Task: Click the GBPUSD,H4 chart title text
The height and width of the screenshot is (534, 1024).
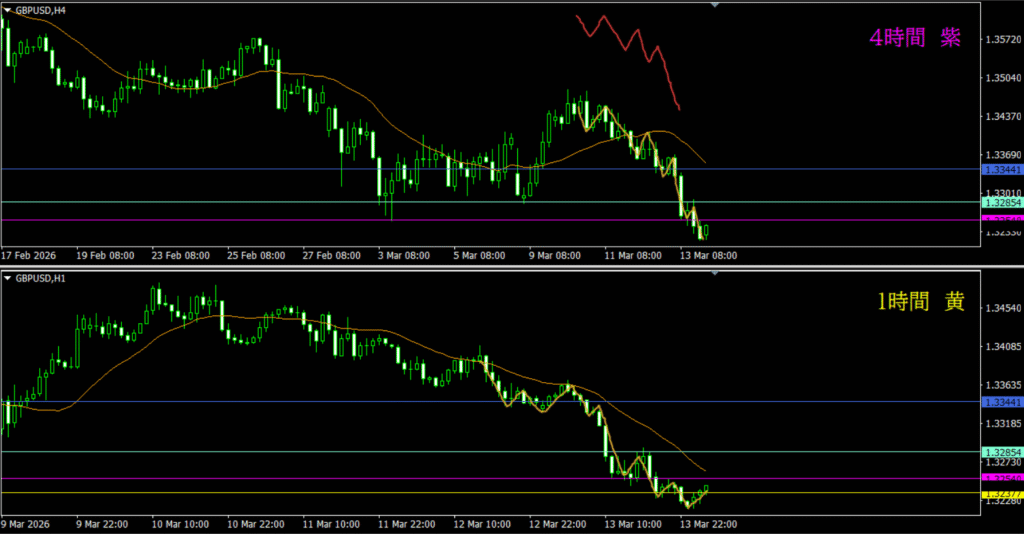Action: tap(41, 10)
